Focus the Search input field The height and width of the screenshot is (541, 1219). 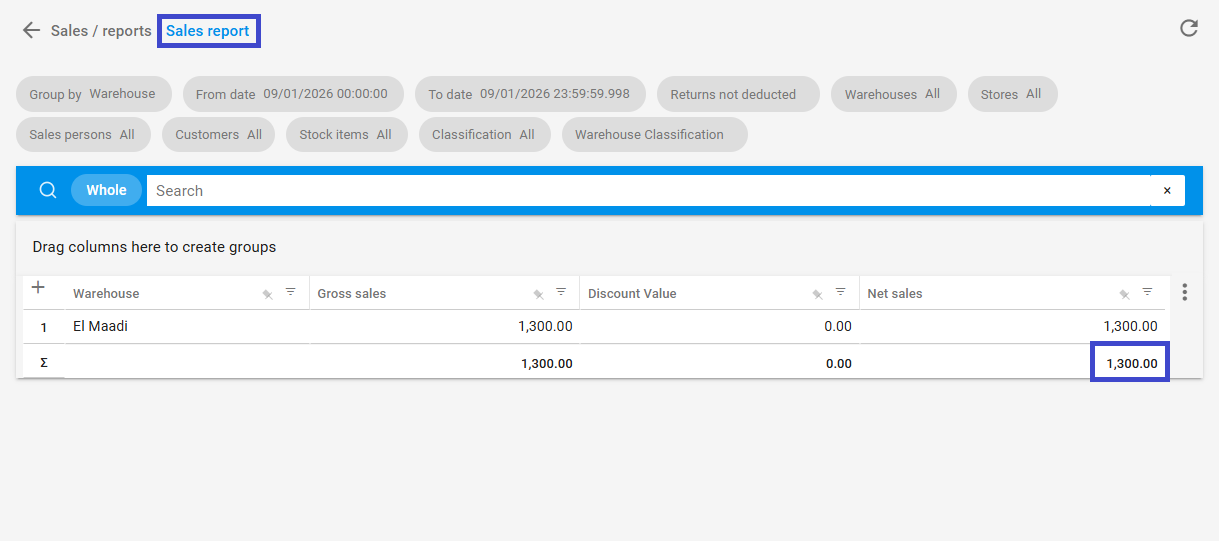click(648, 190)
